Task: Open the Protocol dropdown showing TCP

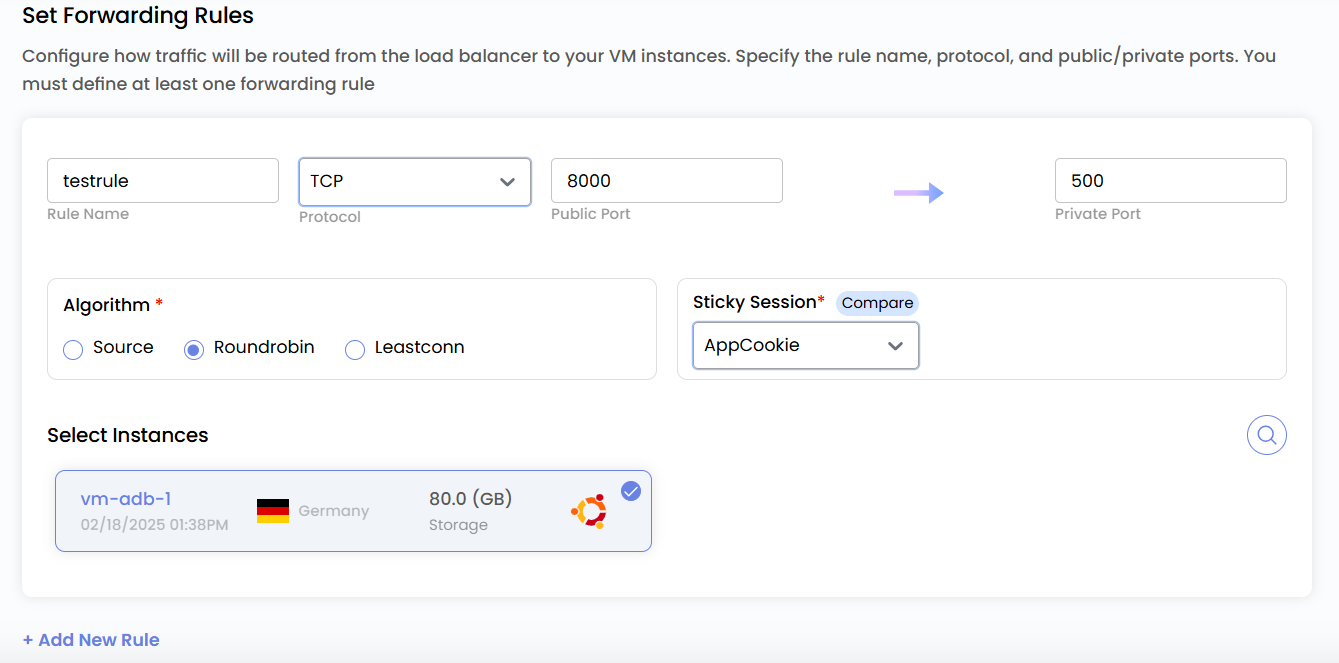Action: click(x=414, y=181)
